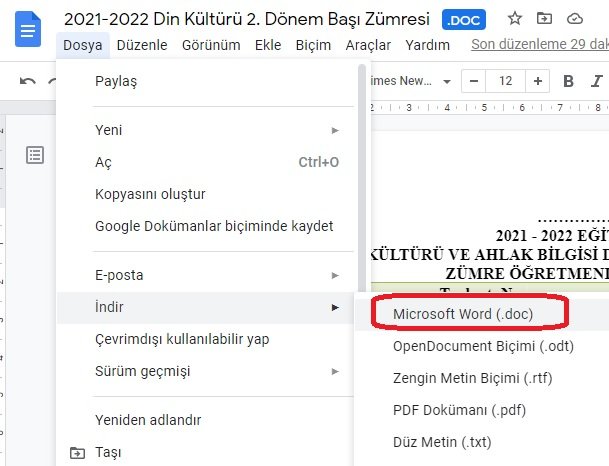
Task: Open the Dosya menu
Action: (x=83, y=45)
